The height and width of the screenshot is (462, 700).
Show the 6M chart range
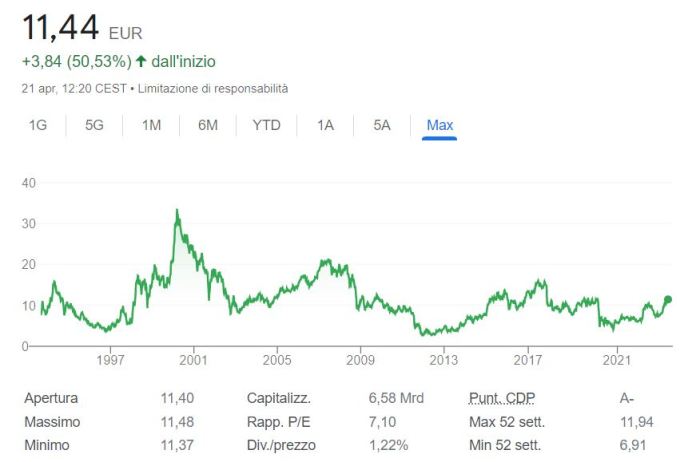(208, 125)
